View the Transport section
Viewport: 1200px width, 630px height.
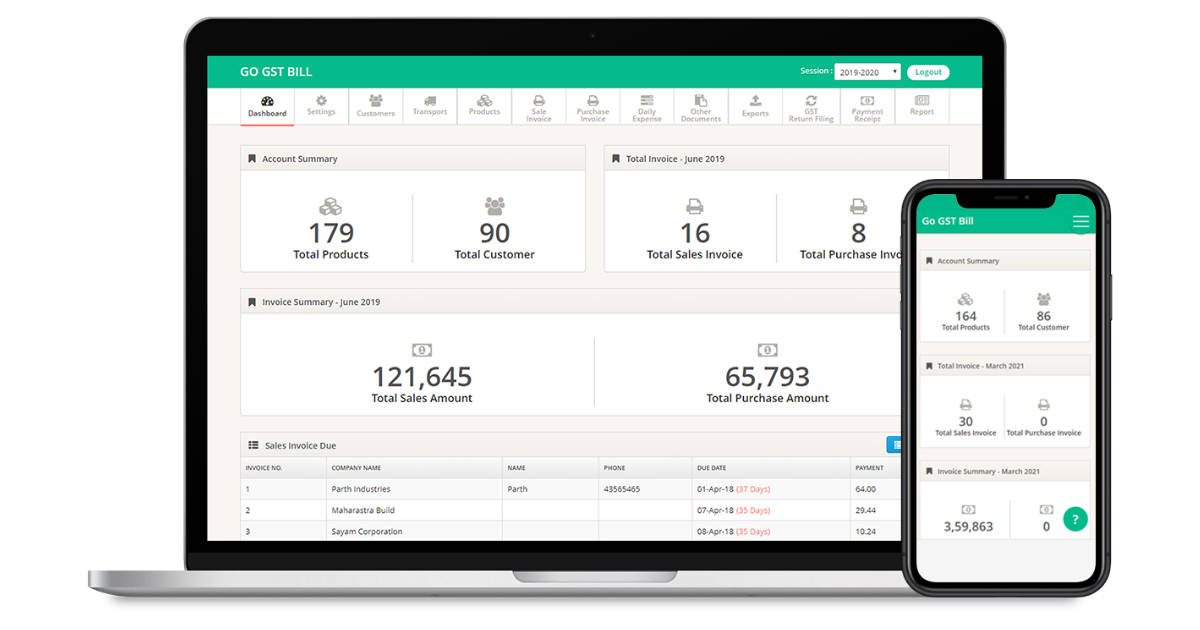(x=429, y=106)
